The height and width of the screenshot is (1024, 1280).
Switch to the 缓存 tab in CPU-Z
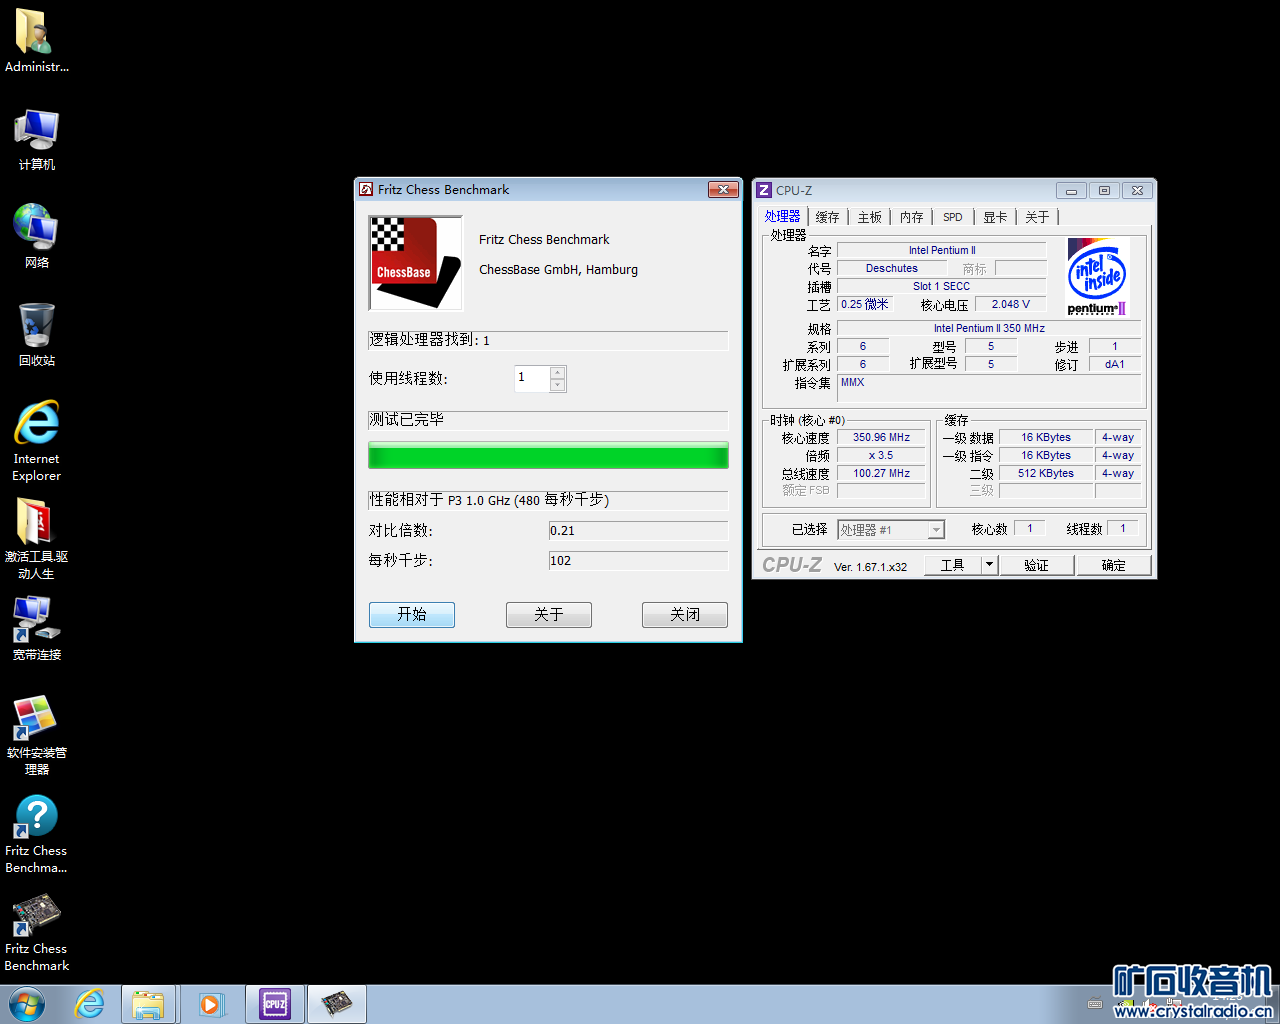click(x=827, y=217)
